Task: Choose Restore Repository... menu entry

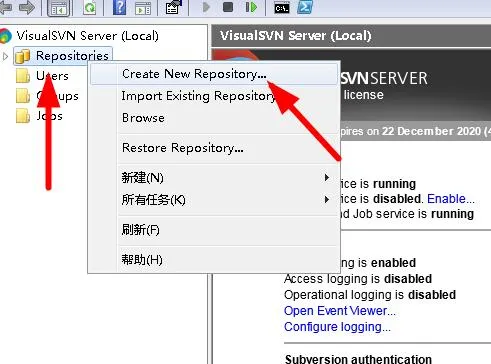Action: 214,148
